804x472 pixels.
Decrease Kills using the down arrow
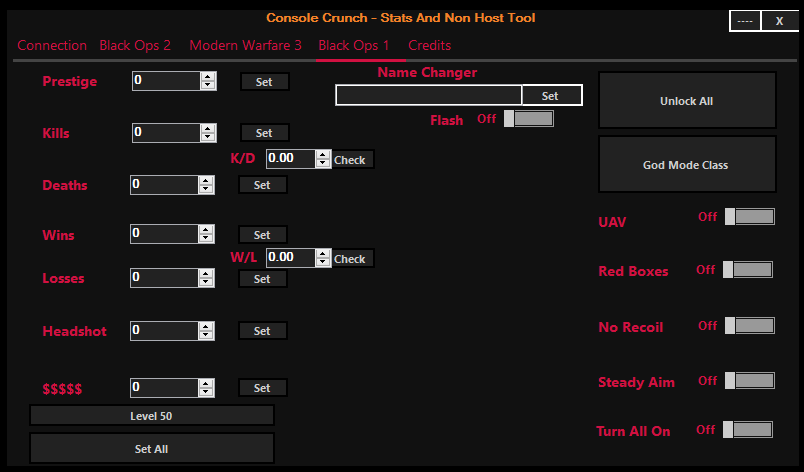(208, 137)
